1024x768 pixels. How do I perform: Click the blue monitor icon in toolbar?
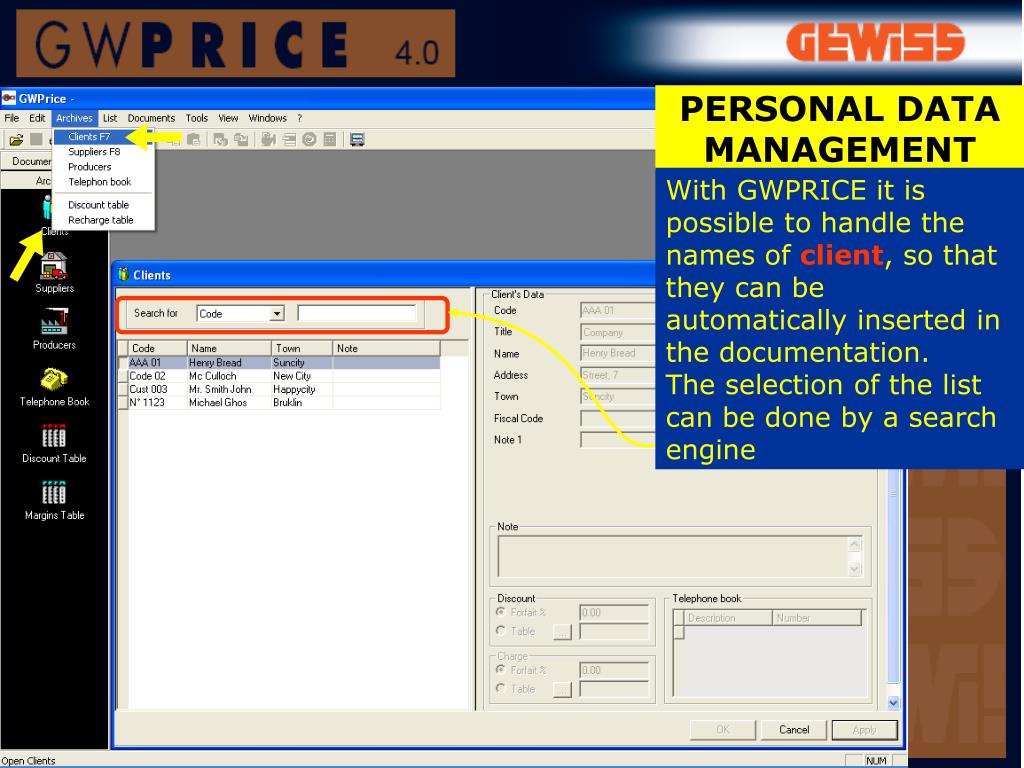[x=357, y=140]
